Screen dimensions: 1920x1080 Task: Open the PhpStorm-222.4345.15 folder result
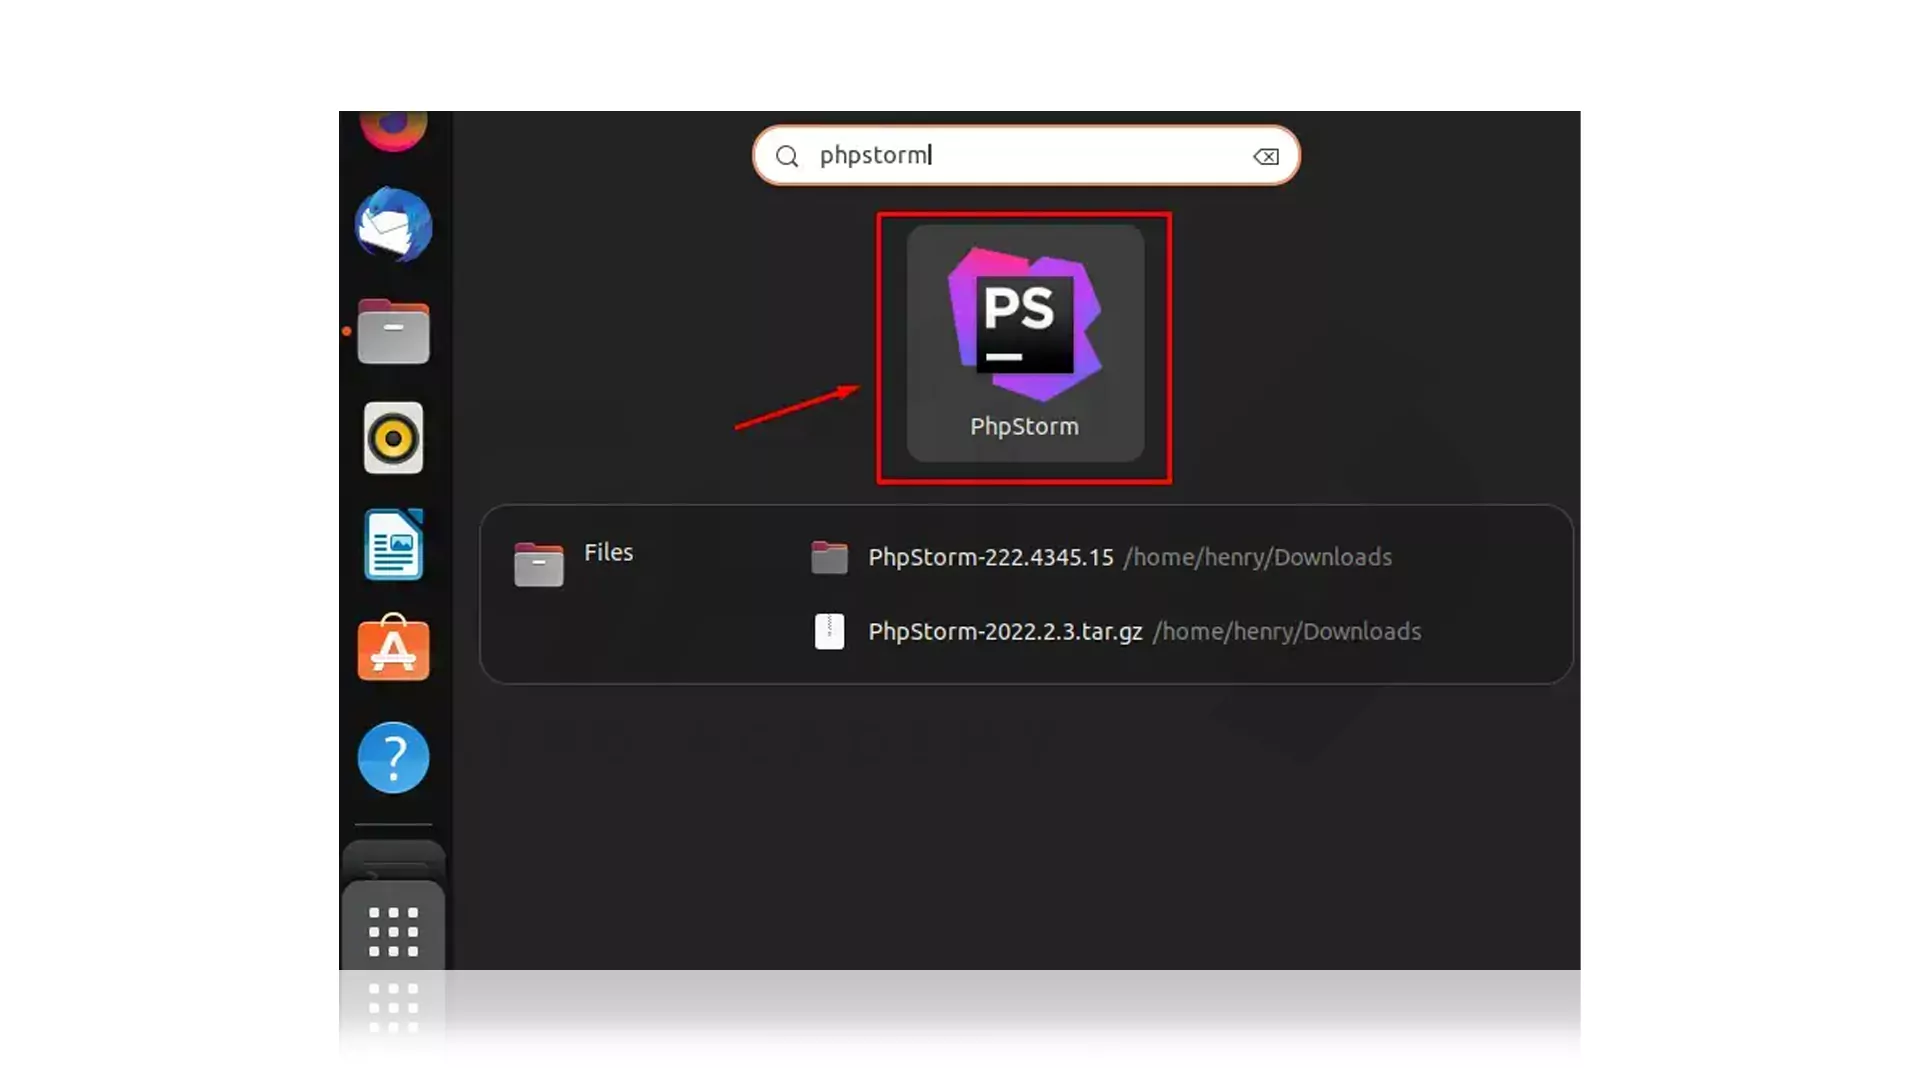click(1101, 557)
